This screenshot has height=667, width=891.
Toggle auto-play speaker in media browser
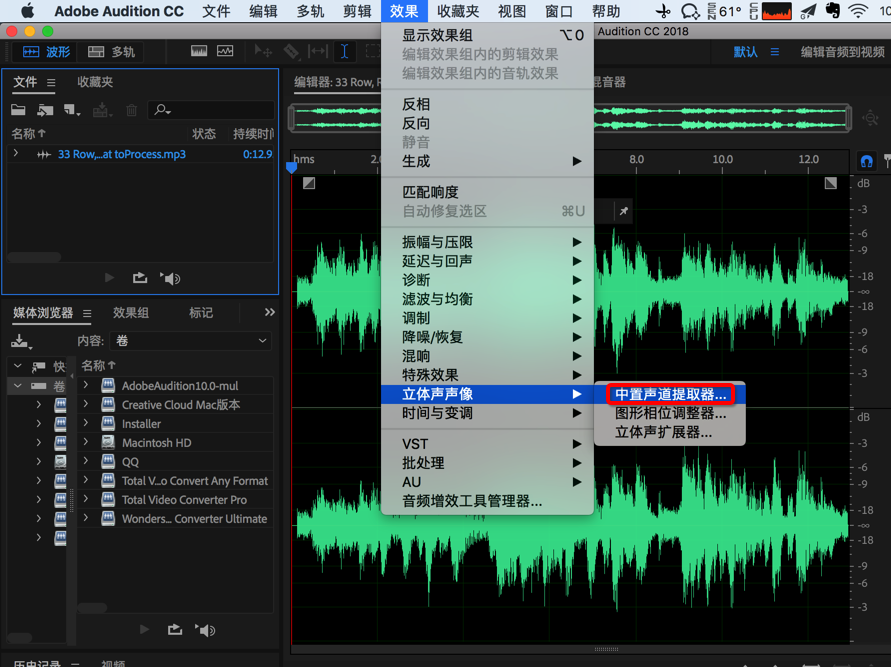click(205, 630)
